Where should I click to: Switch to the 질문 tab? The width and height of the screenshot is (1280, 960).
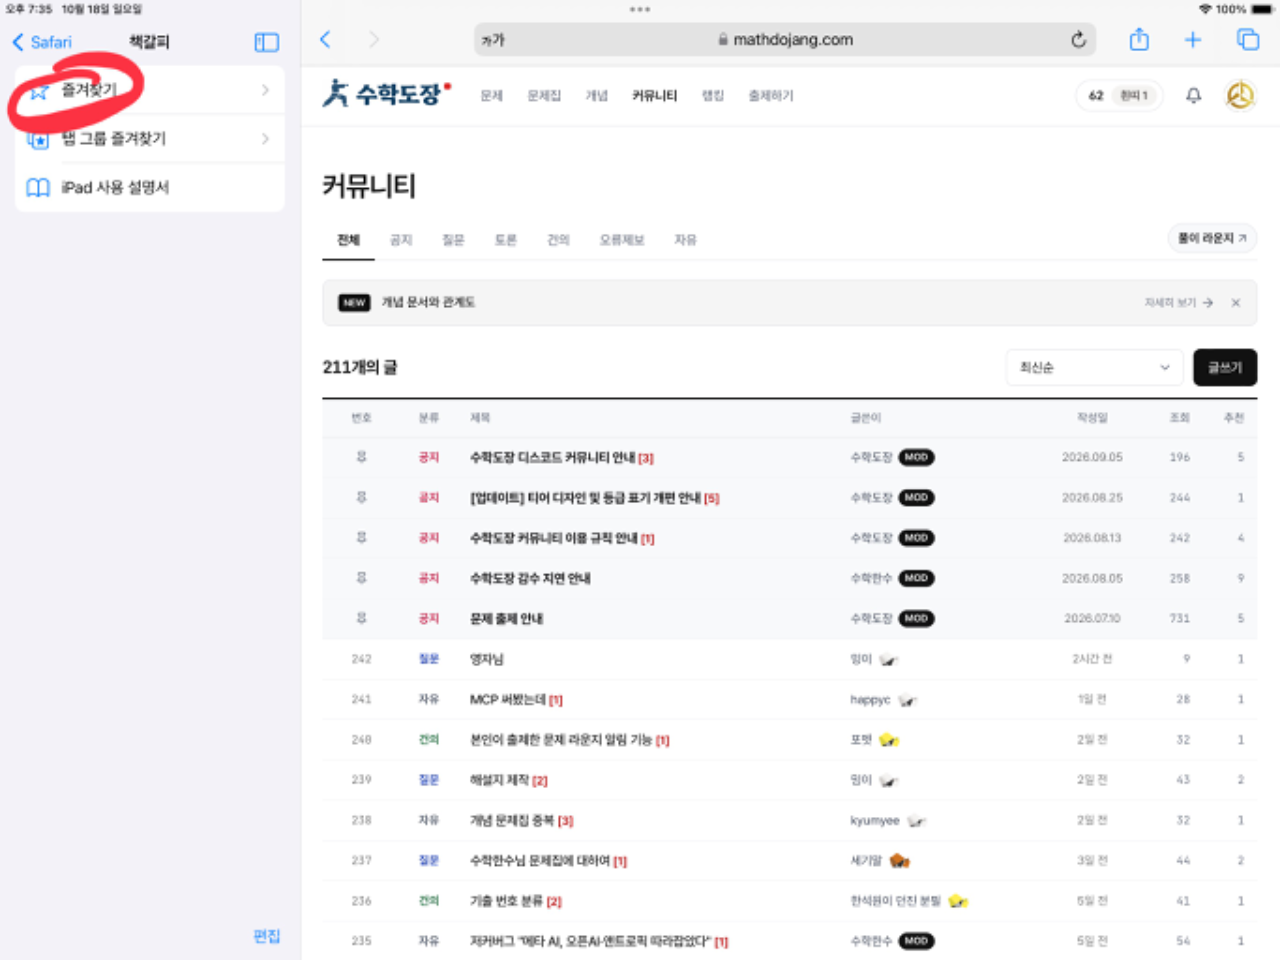click(454, 240)
